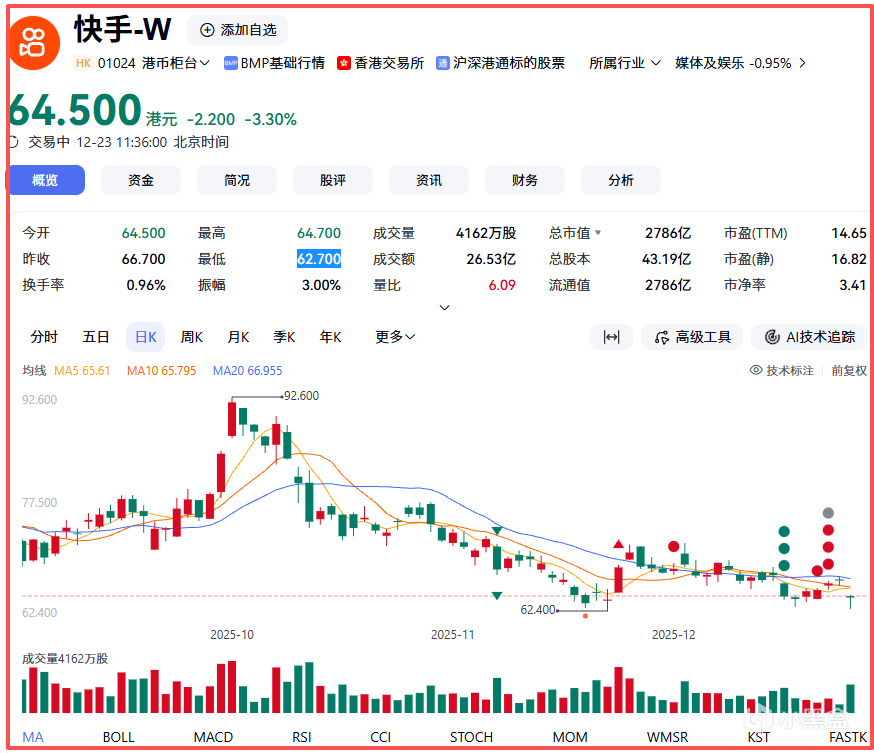Select the FASTK indicator

(848, 737)
